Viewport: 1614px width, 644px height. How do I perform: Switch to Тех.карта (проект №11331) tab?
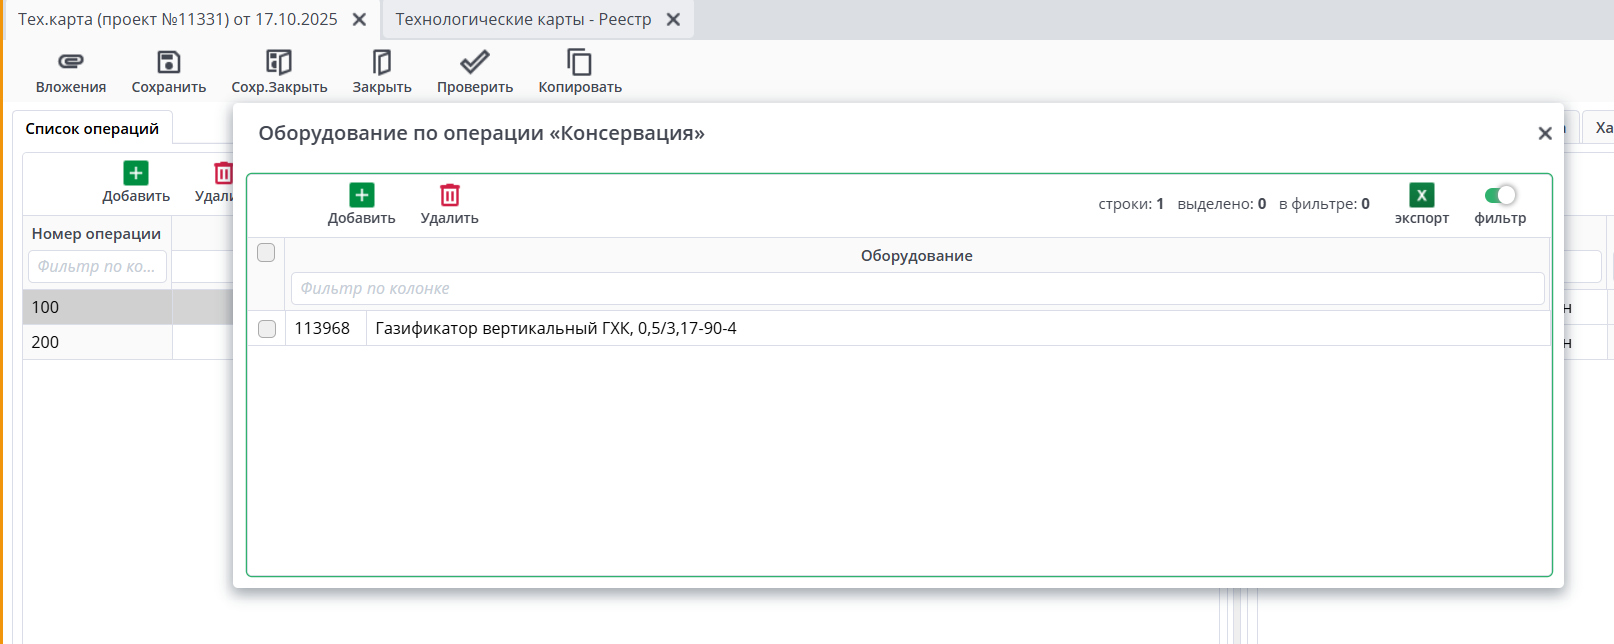tap(178, 19)
